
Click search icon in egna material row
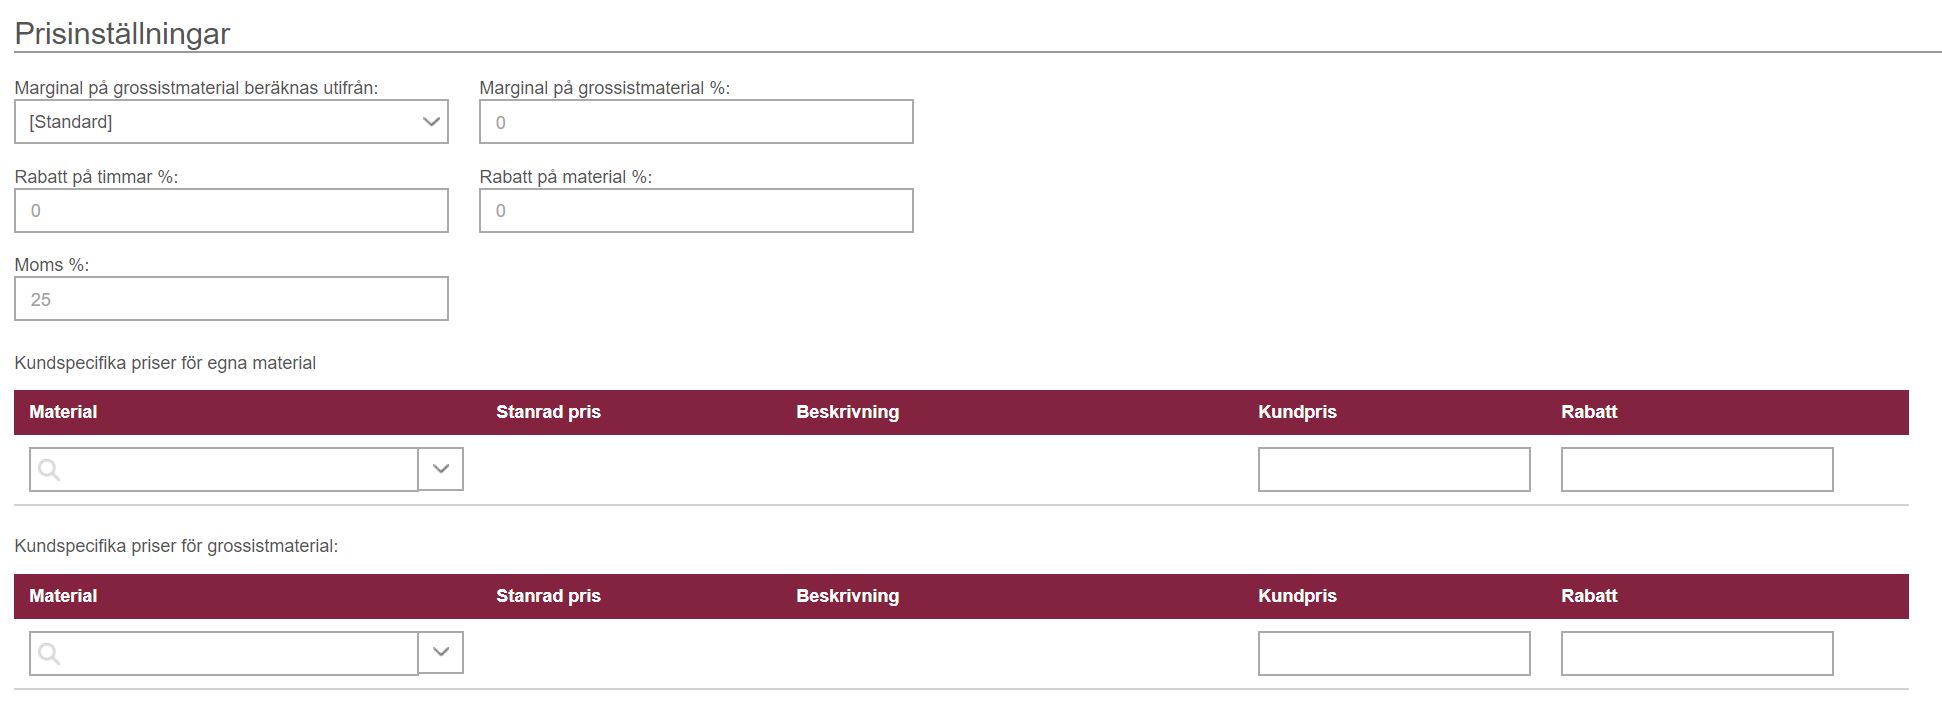tap(49, 470)
